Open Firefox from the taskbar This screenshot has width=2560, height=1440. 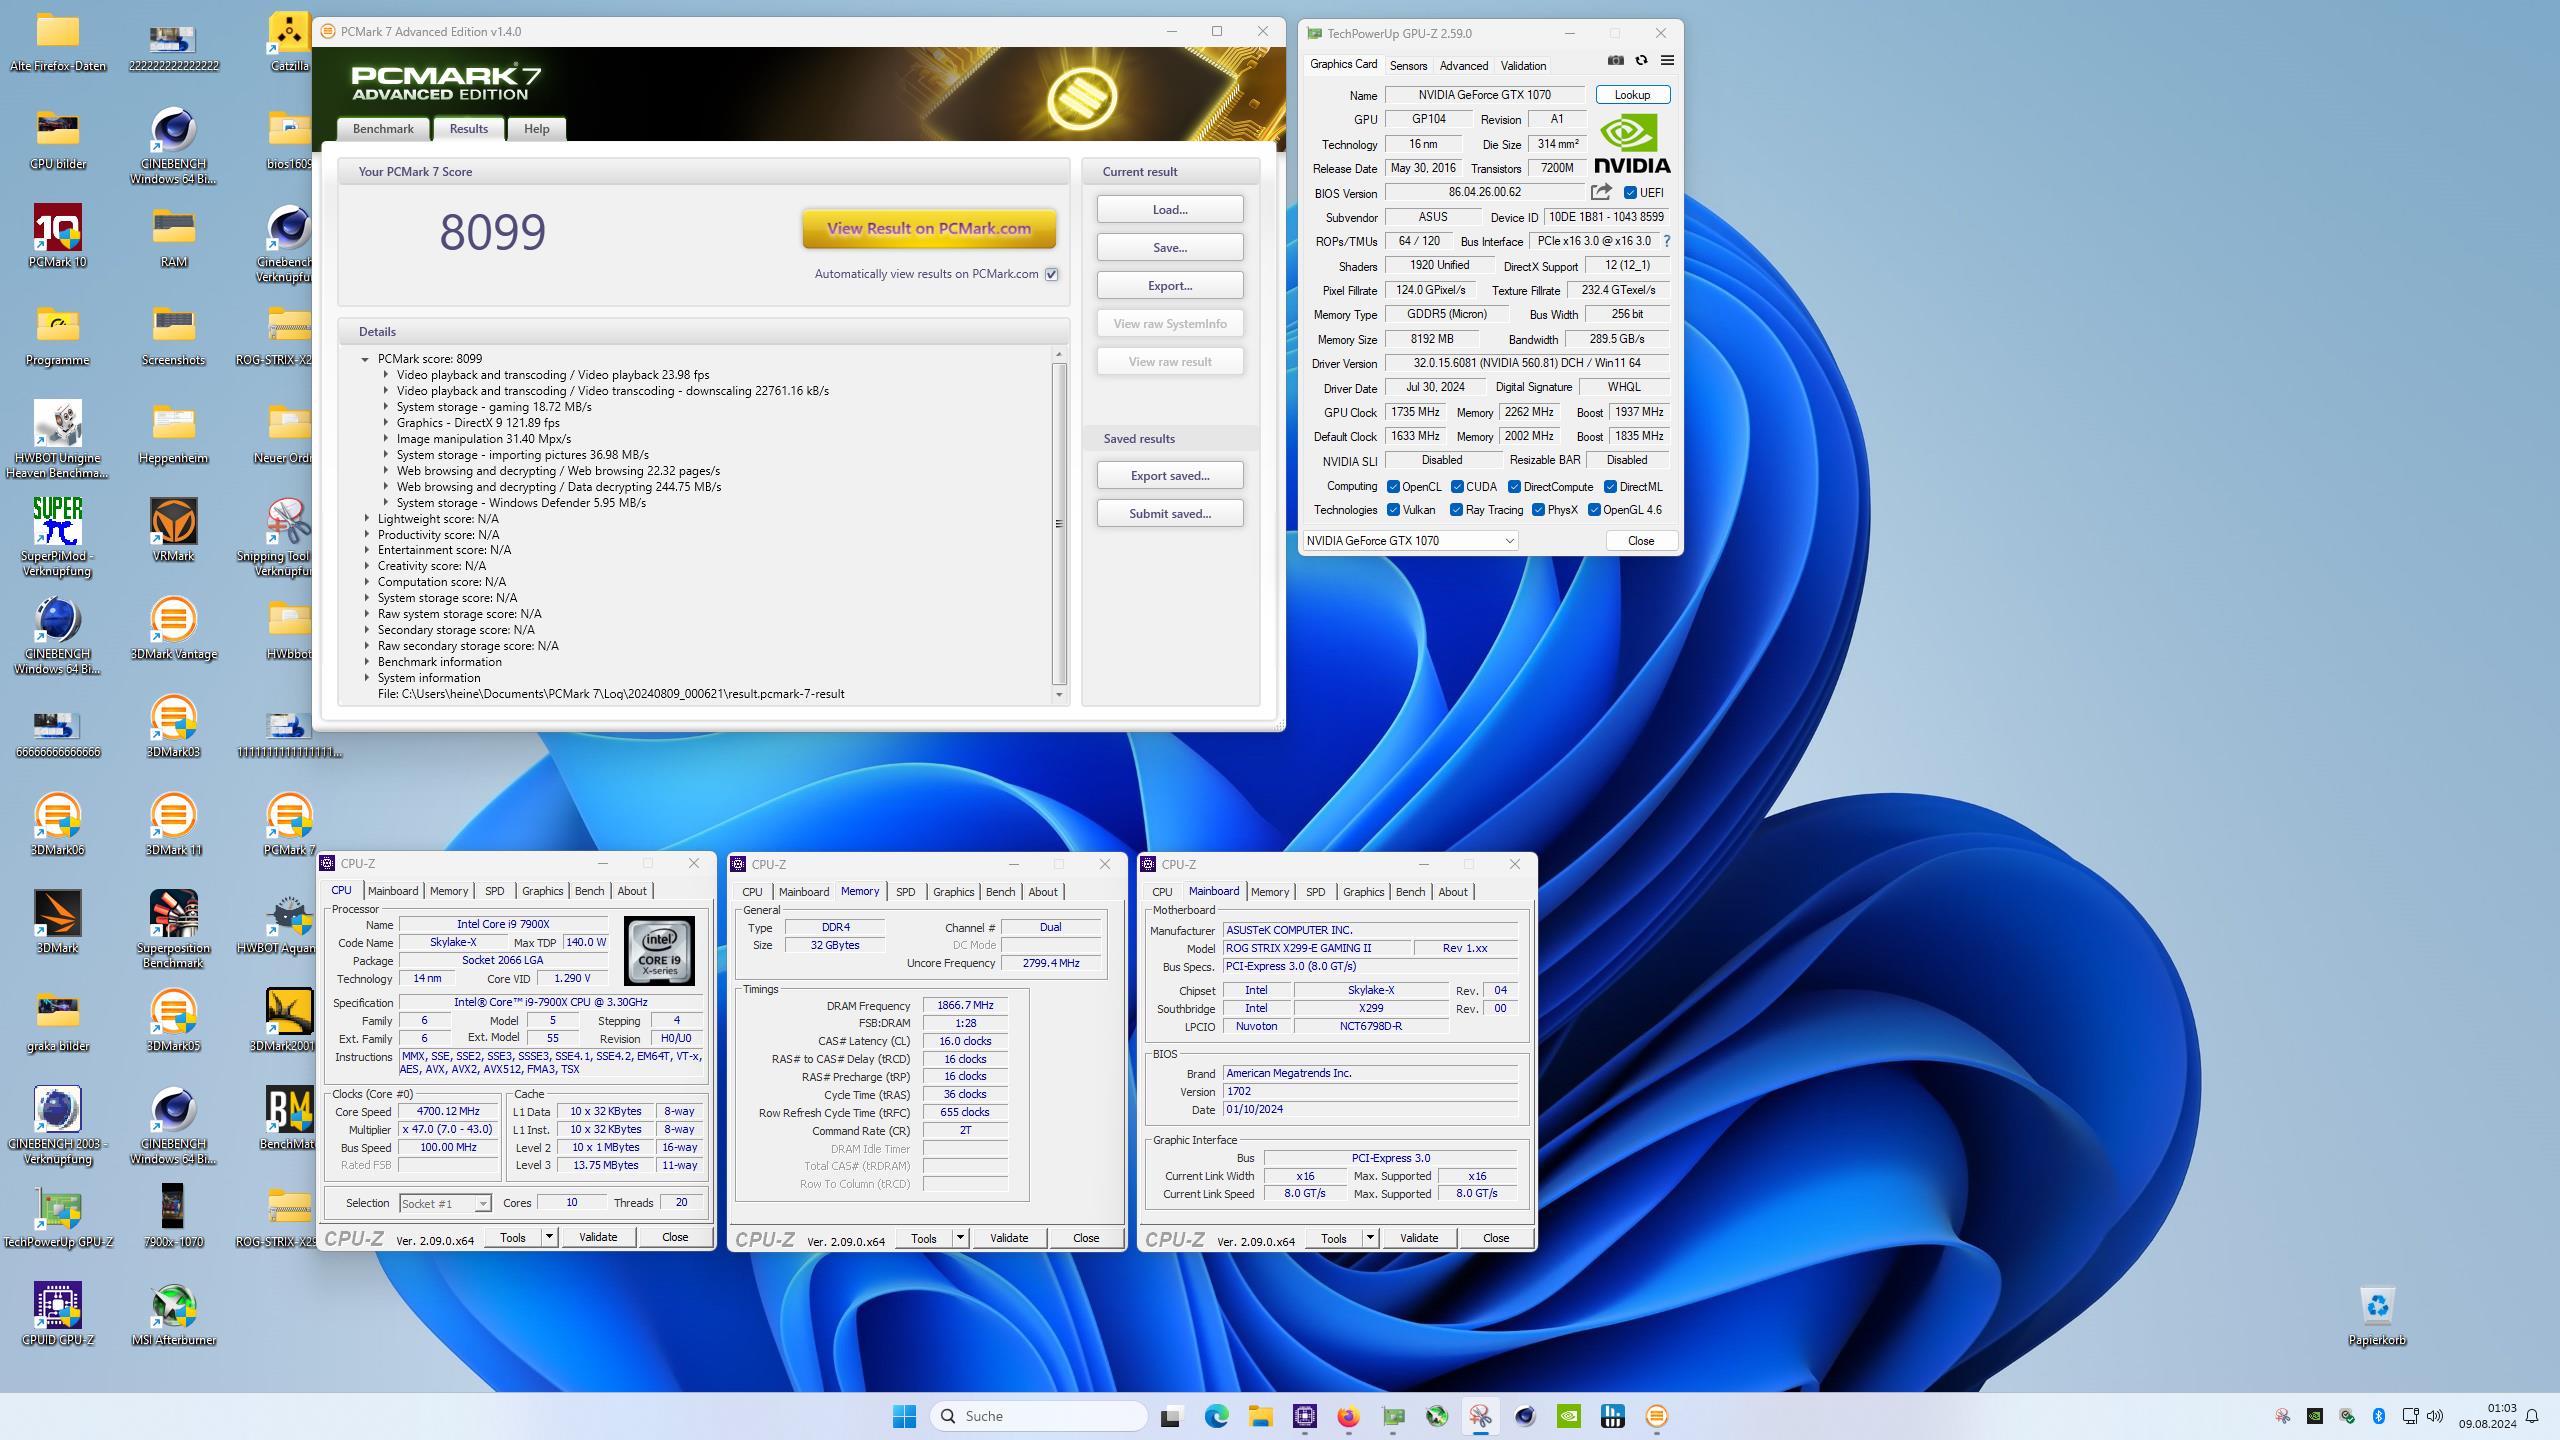pos(1348,1416)
